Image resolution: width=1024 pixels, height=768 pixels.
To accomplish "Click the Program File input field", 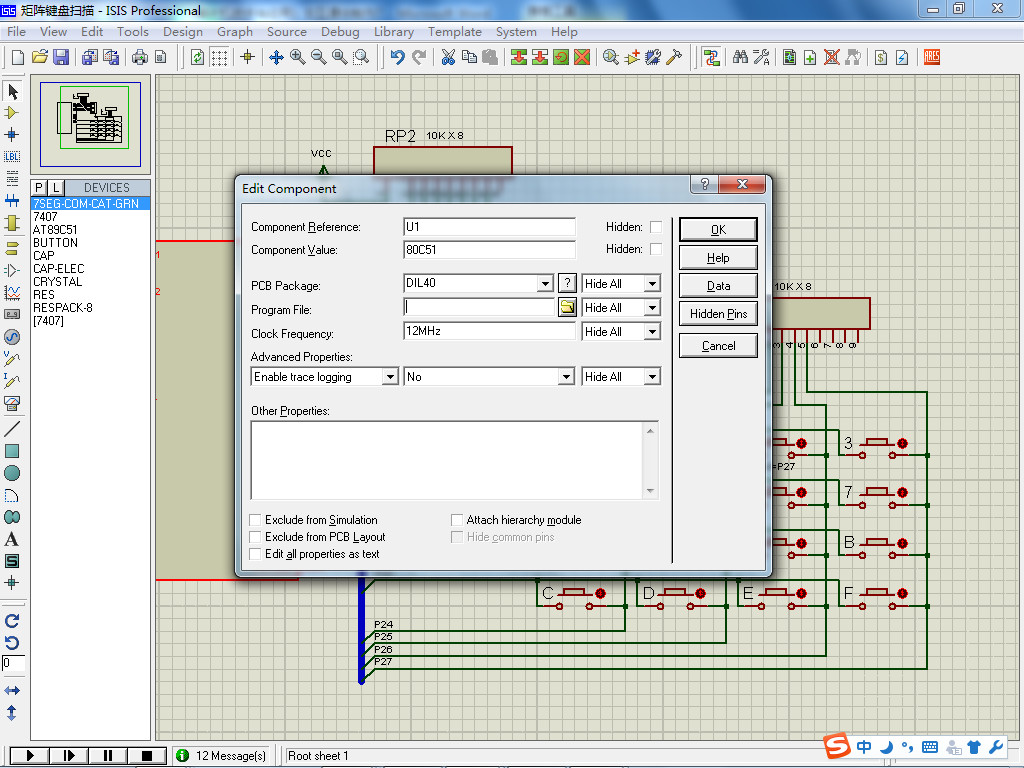I will coord(479,307).
